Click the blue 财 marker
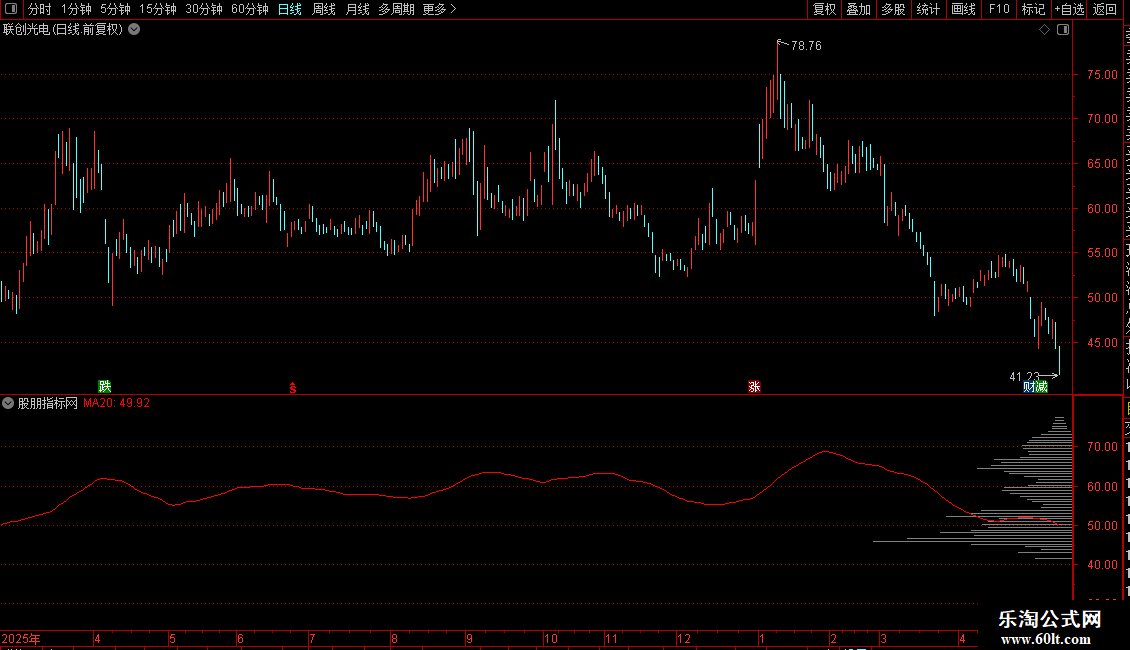The image size is (1130, 650). [x=1029, y=387]
